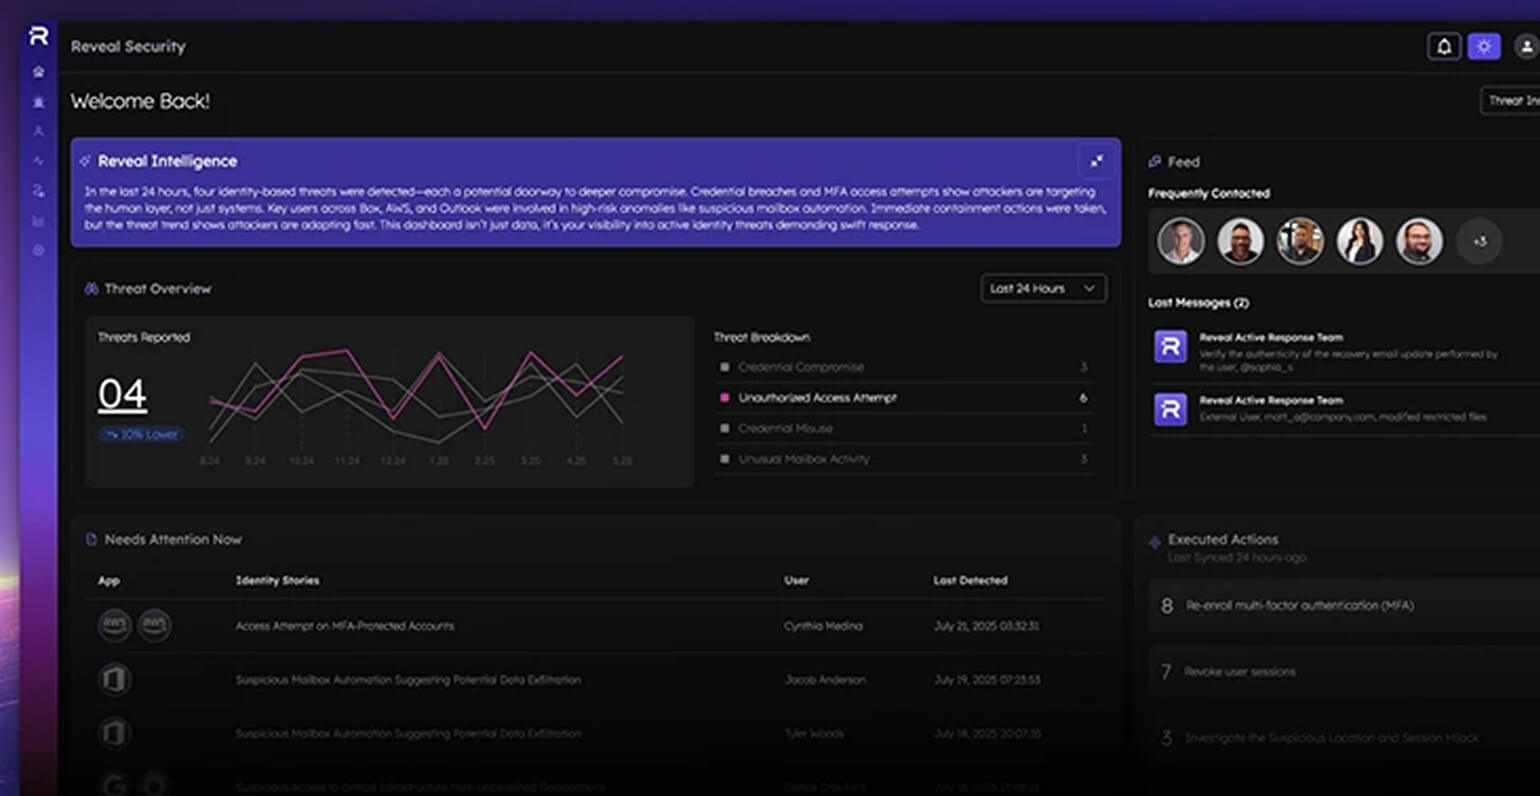
Task: Click the pink Unauthorized Access legend swatch
Action: (x=724, y=398)
